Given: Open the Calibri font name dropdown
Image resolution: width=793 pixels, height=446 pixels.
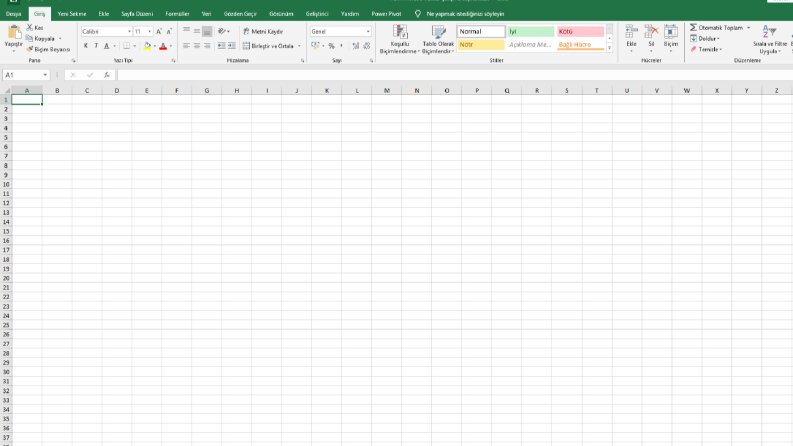Looking at the screenshot, I should (x=129, y=31).
